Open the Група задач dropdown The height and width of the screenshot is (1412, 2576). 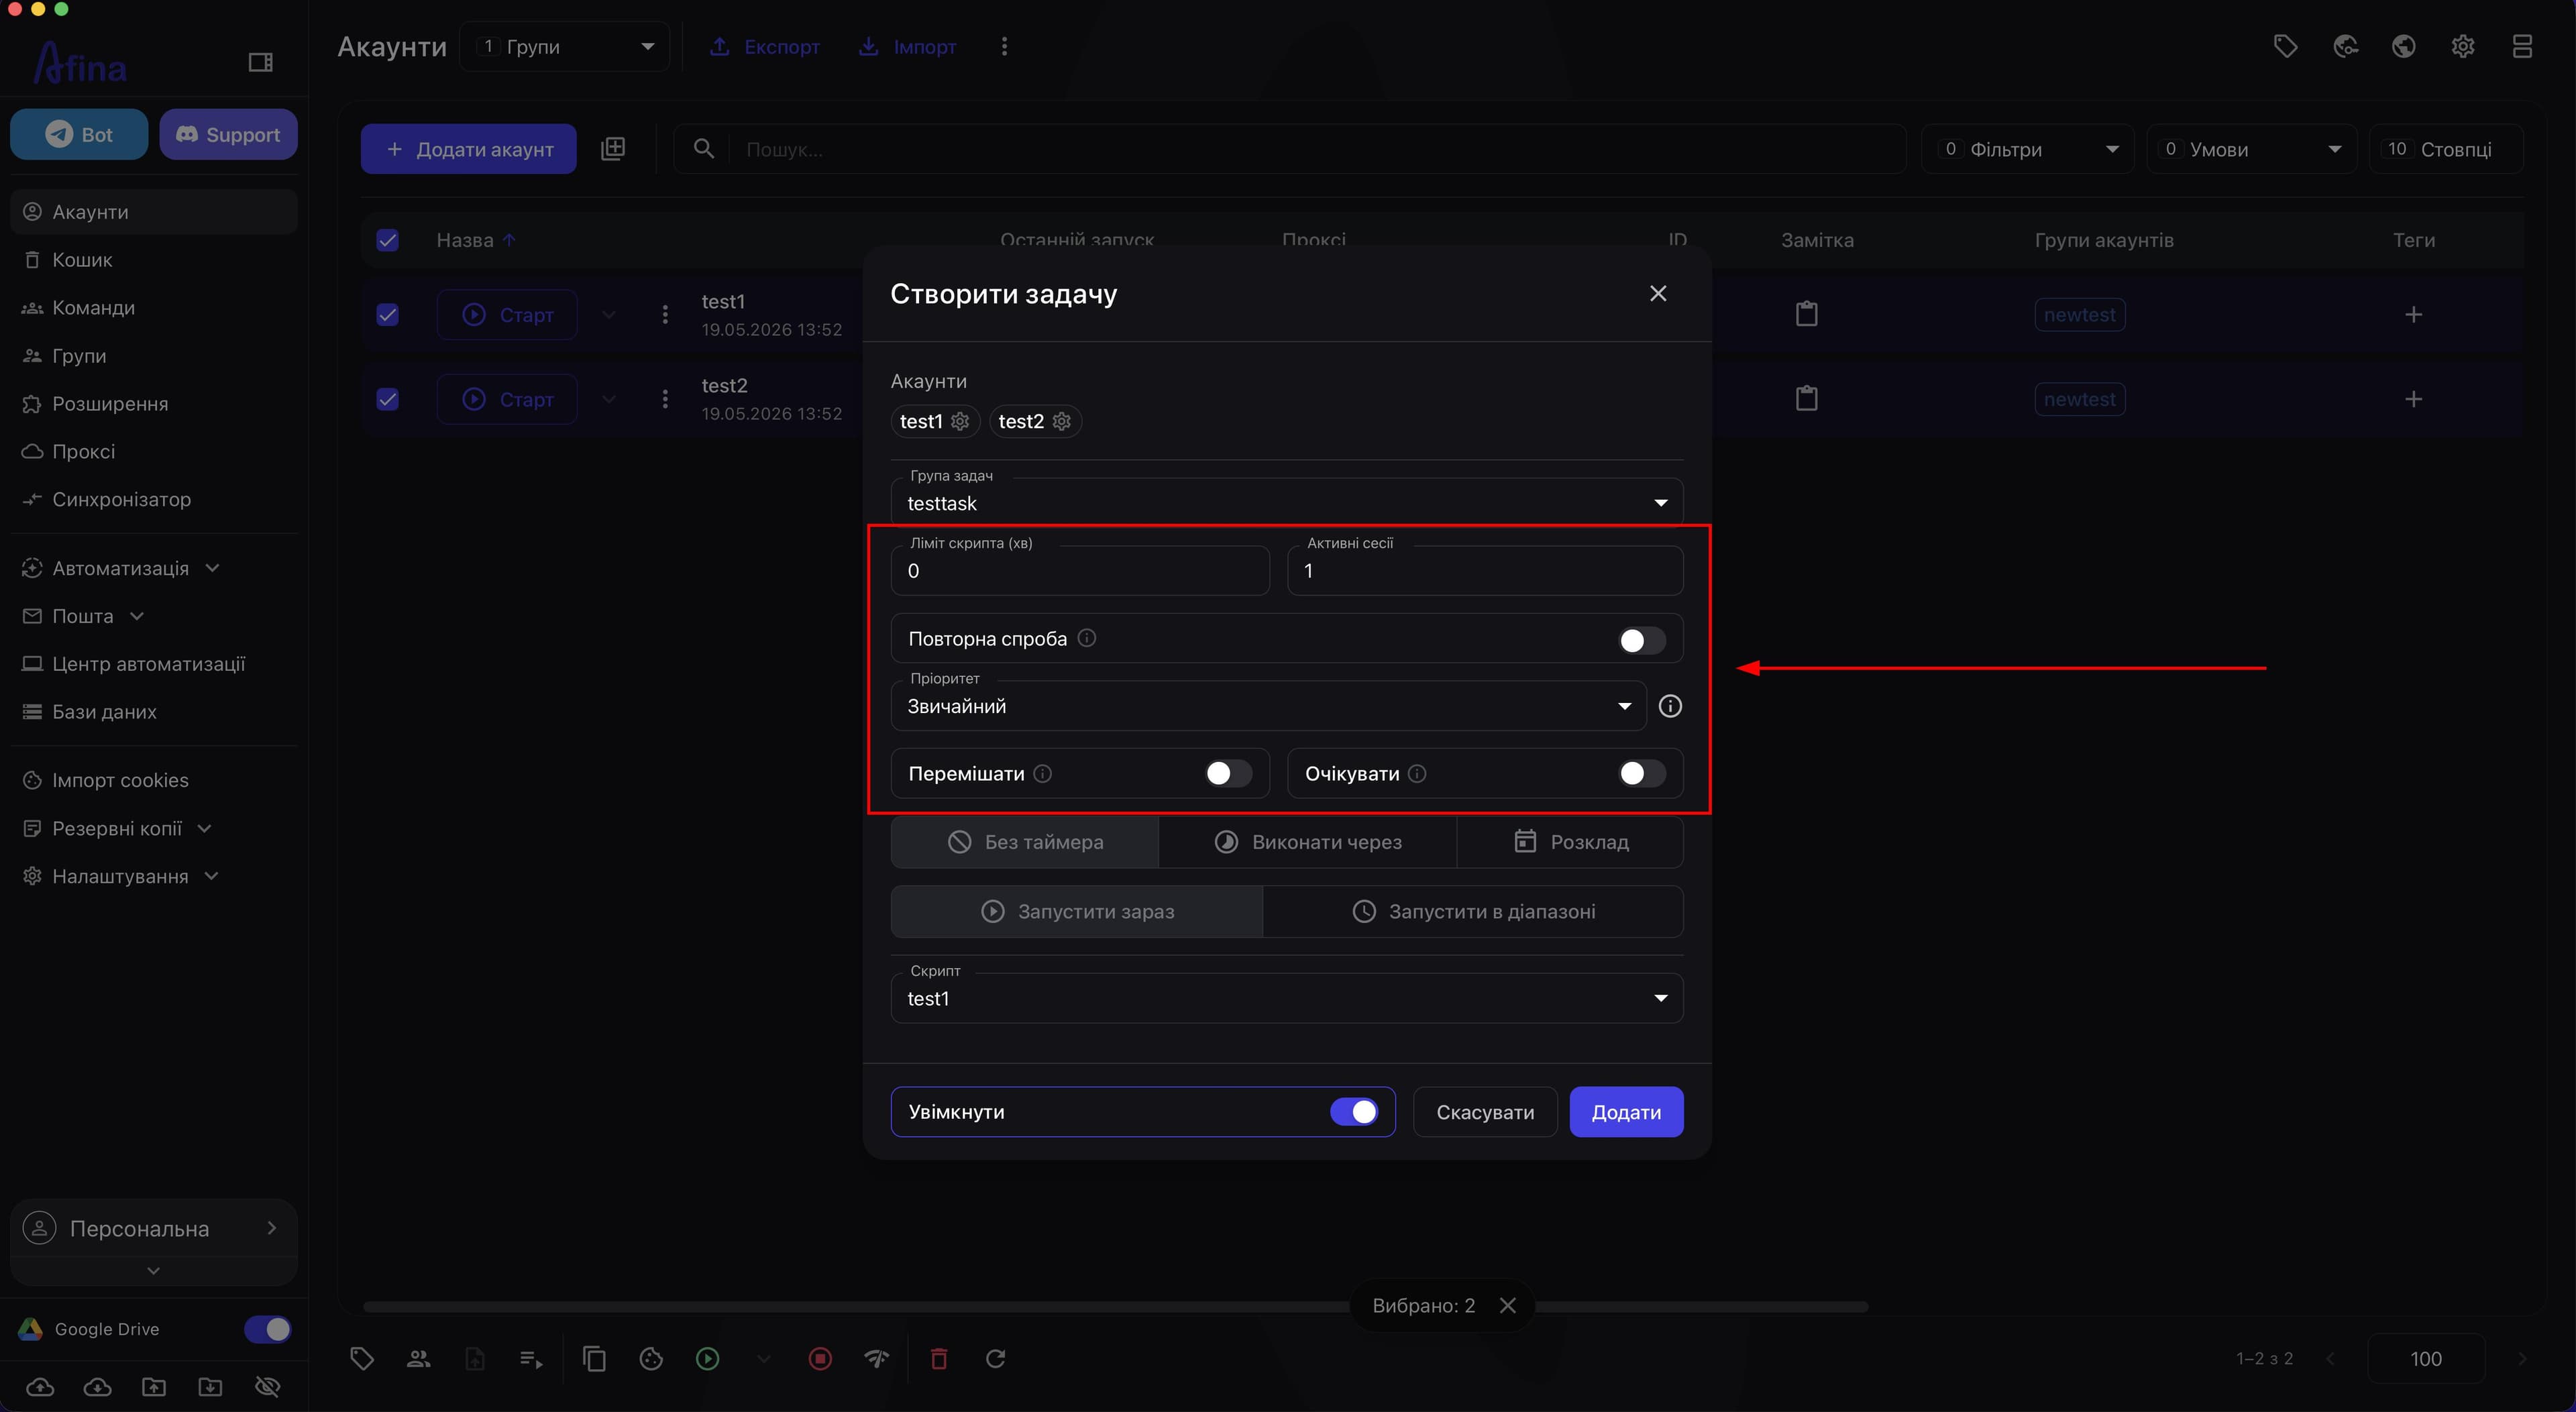pyautogui.click(x=1286, y=502)
